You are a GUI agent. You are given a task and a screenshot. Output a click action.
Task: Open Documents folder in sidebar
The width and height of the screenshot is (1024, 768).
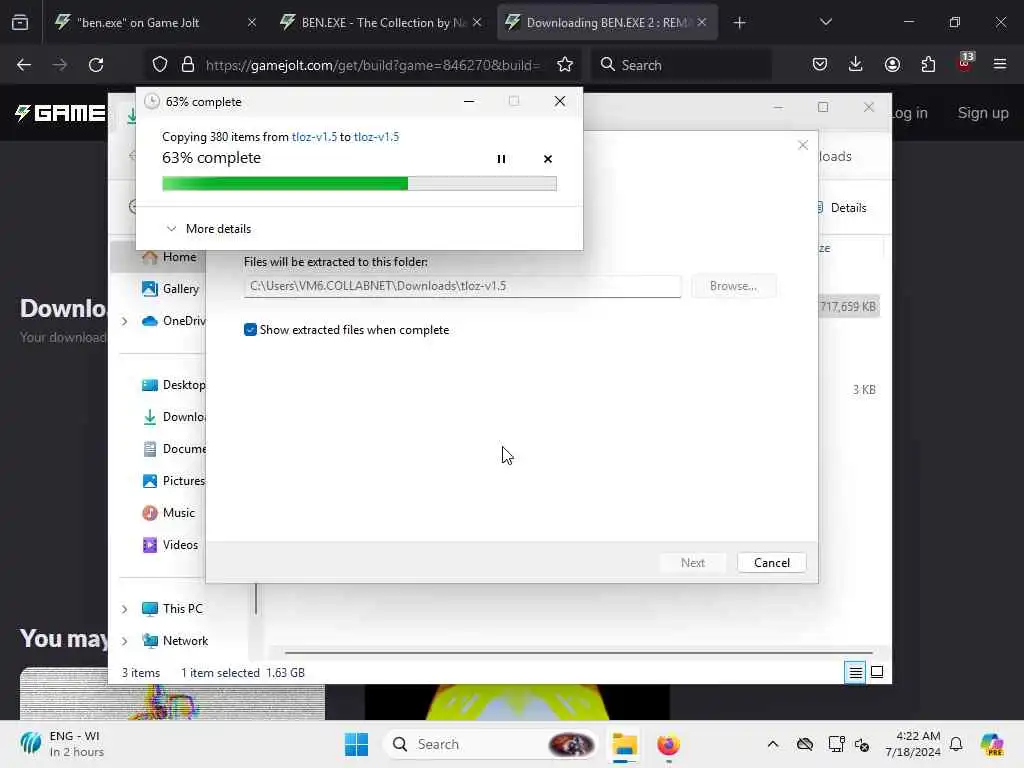click(173, 449)
